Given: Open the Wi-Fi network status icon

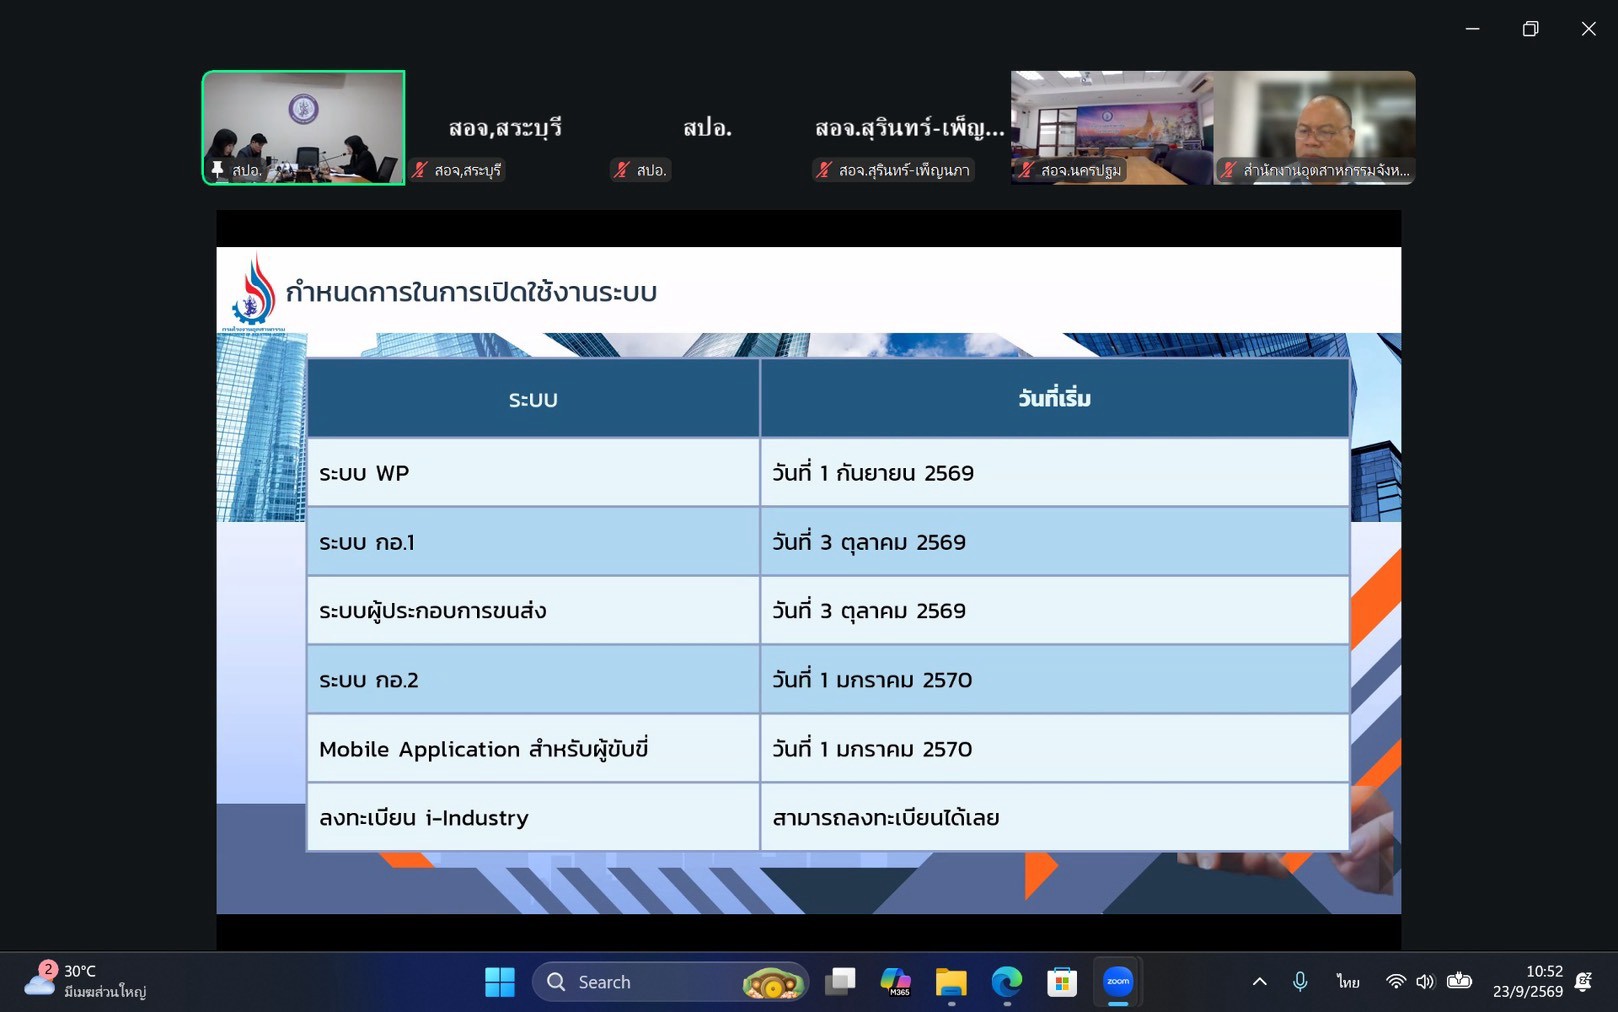Looking at the screenshot, I should coord(1395,982).
